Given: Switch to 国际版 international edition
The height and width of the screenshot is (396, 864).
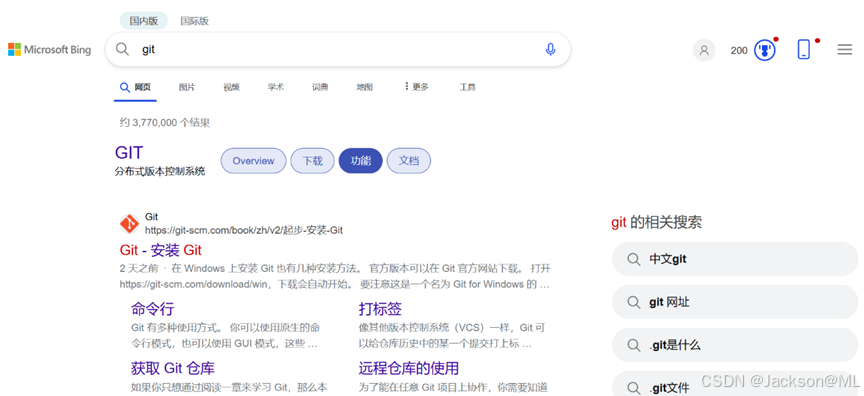Looking at the screenshot, I should (195, 21).
